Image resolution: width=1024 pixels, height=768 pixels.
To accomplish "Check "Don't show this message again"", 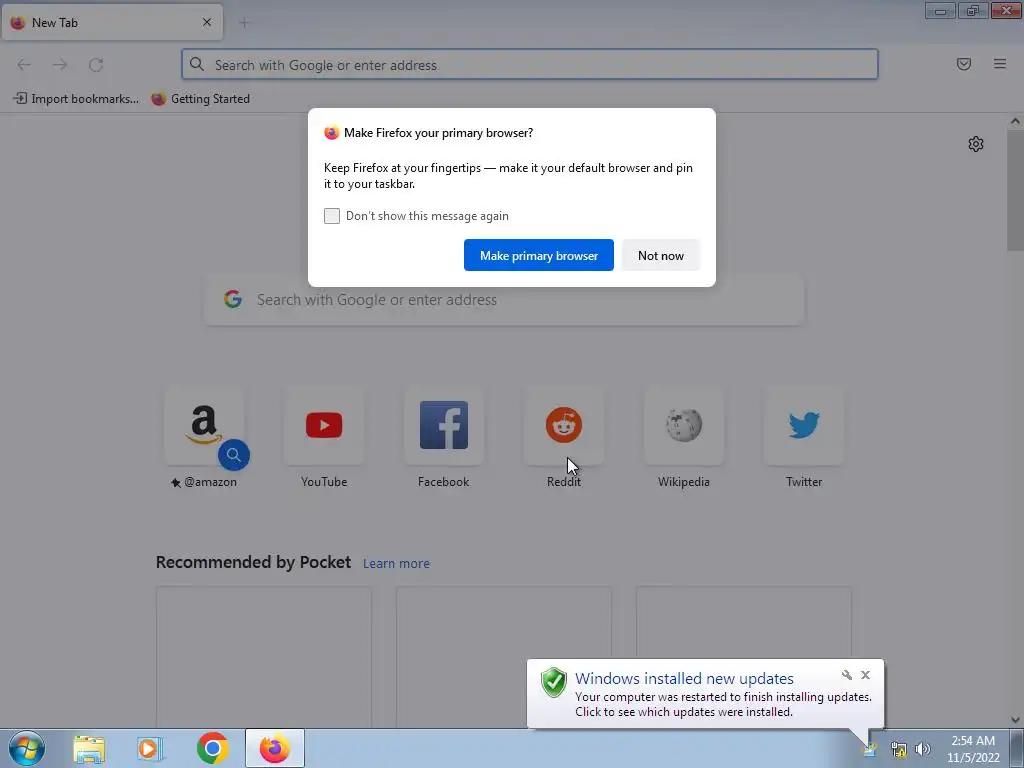I will pos(332,216).
